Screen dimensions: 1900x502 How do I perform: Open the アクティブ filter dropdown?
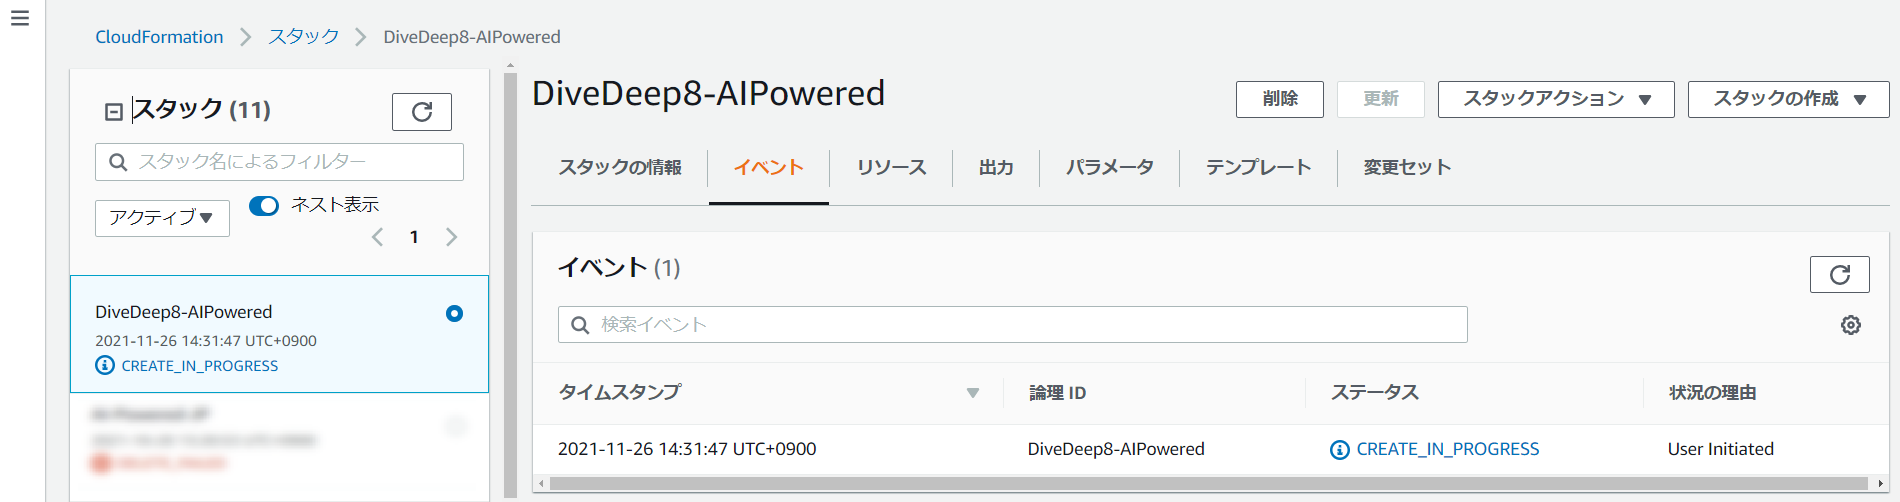pyautogui.click(x=162, y=218)
